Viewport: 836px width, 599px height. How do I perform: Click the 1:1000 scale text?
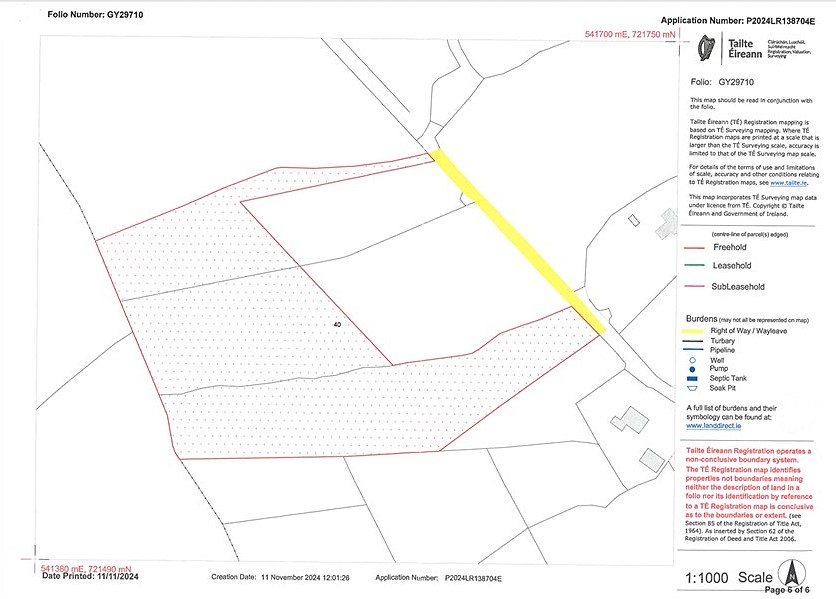[x=706, y=577]
